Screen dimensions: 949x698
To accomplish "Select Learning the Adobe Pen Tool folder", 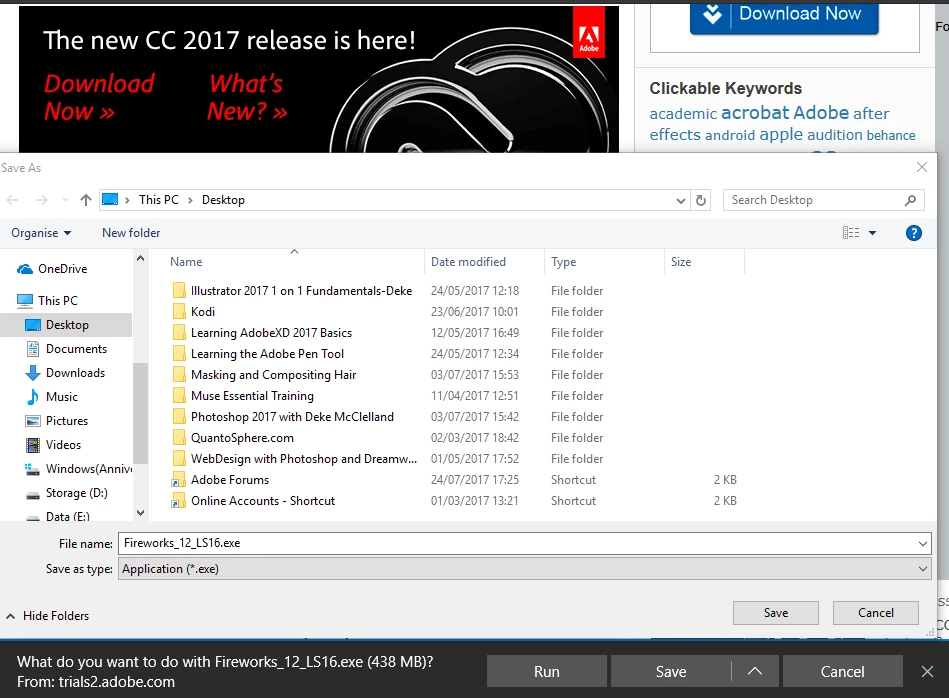I will click(267, 354).
